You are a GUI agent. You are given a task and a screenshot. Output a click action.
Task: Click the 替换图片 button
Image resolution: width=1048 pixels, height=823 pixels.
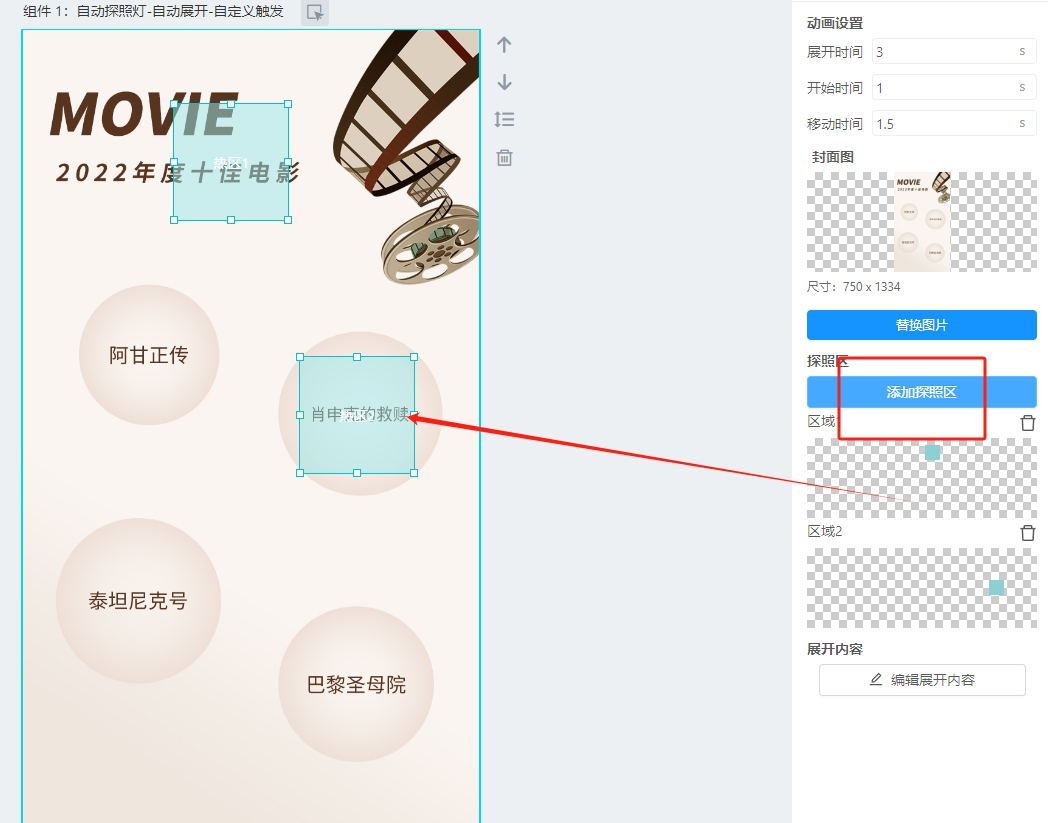[921, 325]
